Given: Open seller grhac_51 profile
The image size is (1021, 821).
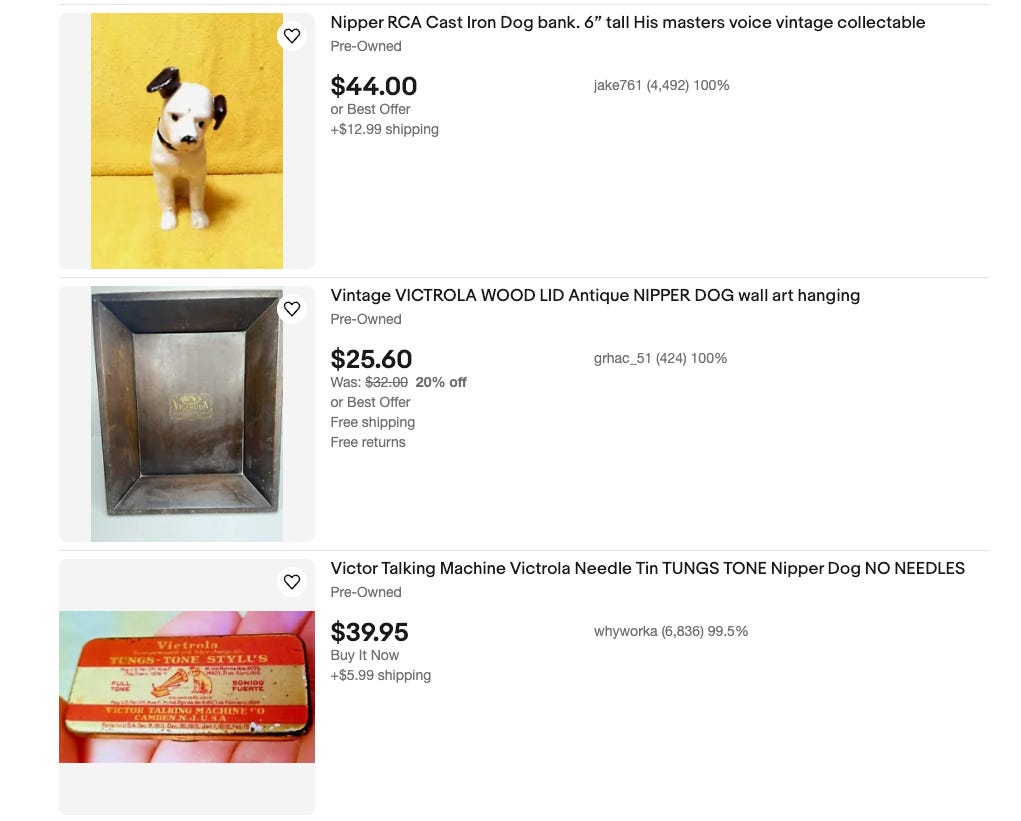Looking at the screenshot, I should click(x=660, y=358).
